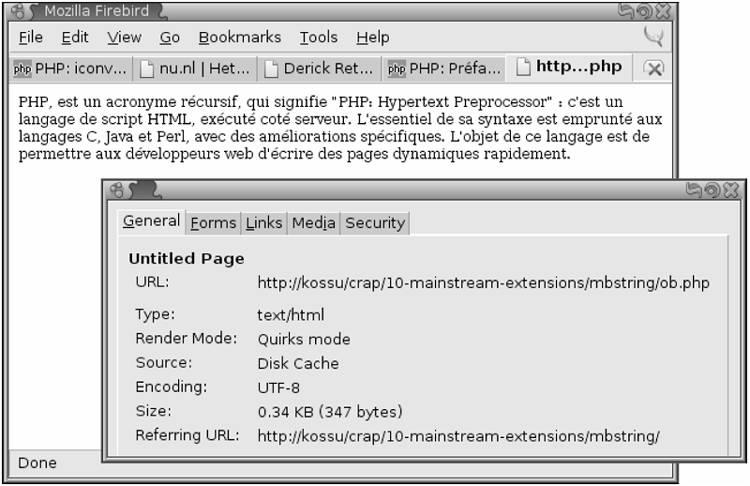Open the Security tab in Page Info
This screenshot has width=750, height=486.
click(x=375, y=223)
